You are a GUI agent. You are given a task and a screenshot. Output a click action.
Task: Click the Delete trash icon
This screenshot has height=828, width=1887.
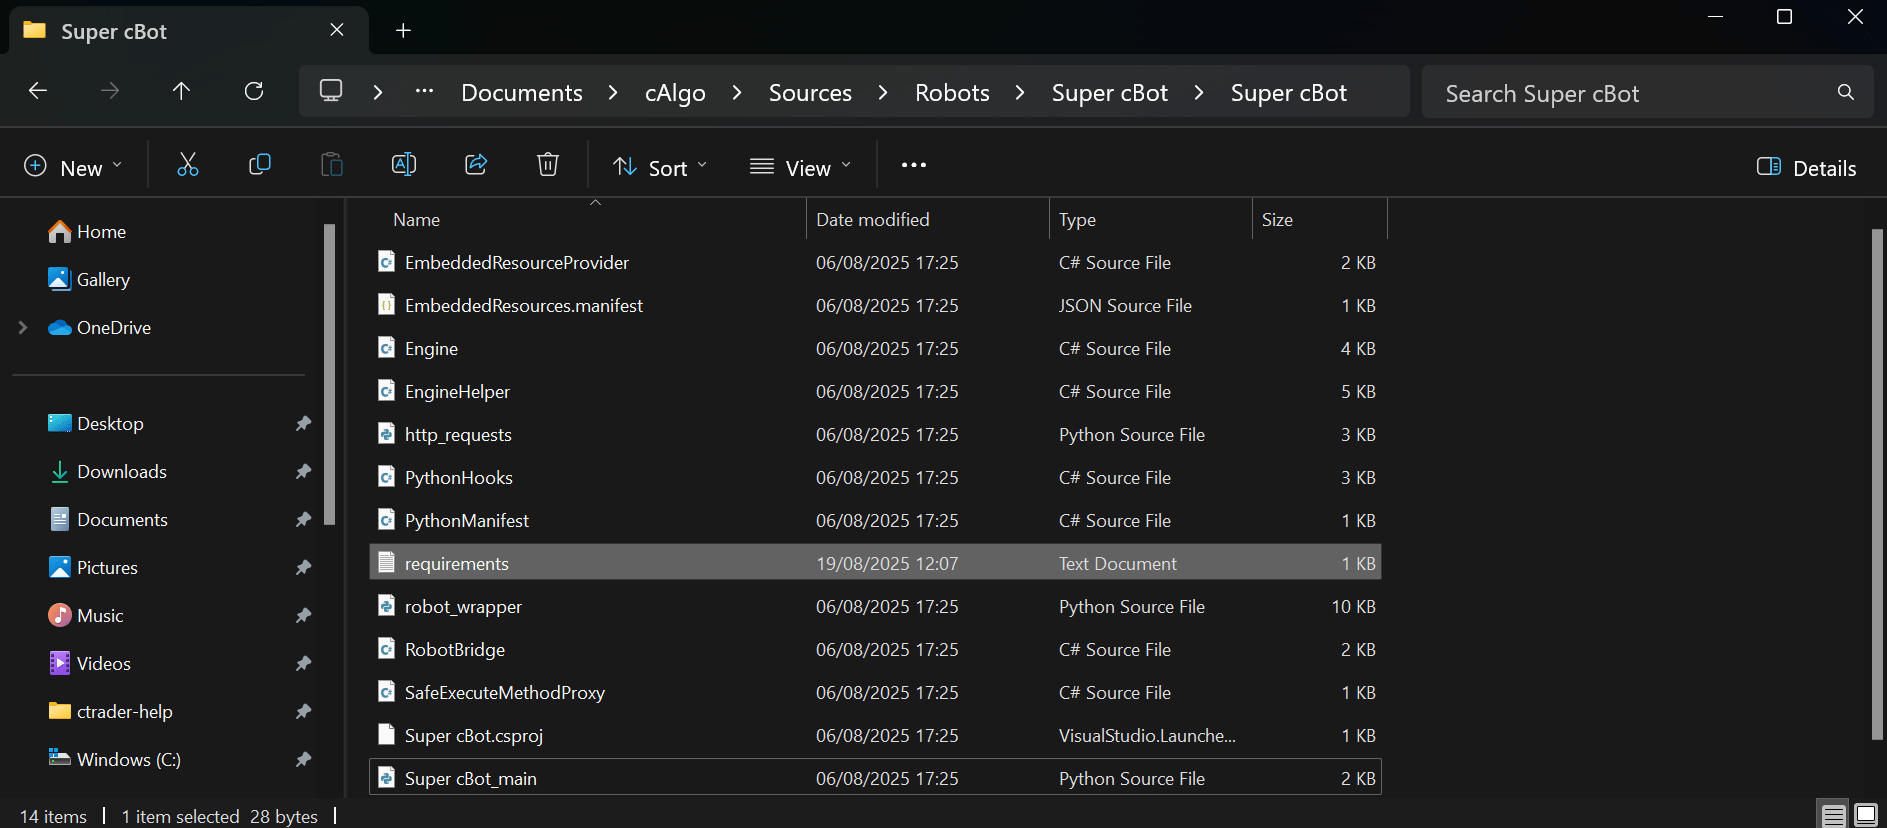pyautogui.click(x=548, y=165)
